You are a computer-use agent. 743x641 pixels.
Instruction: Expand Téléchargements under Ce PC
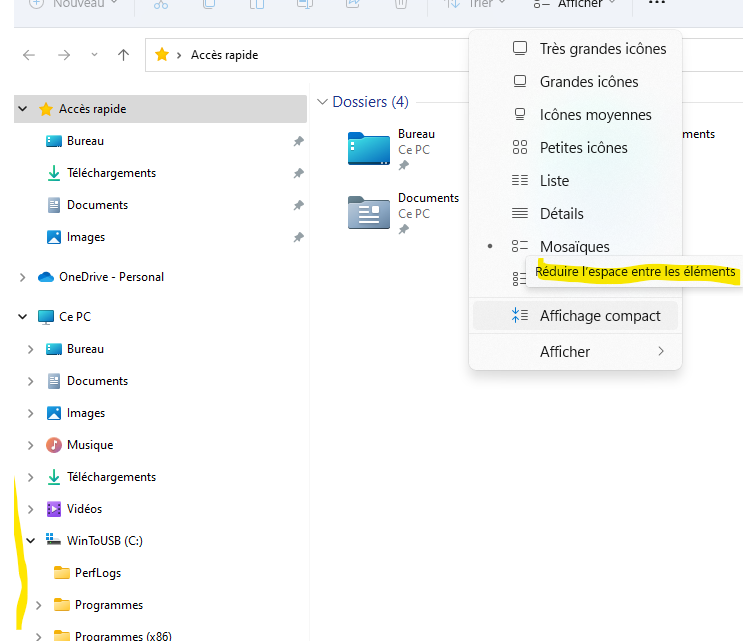click(x=30, y=477)
